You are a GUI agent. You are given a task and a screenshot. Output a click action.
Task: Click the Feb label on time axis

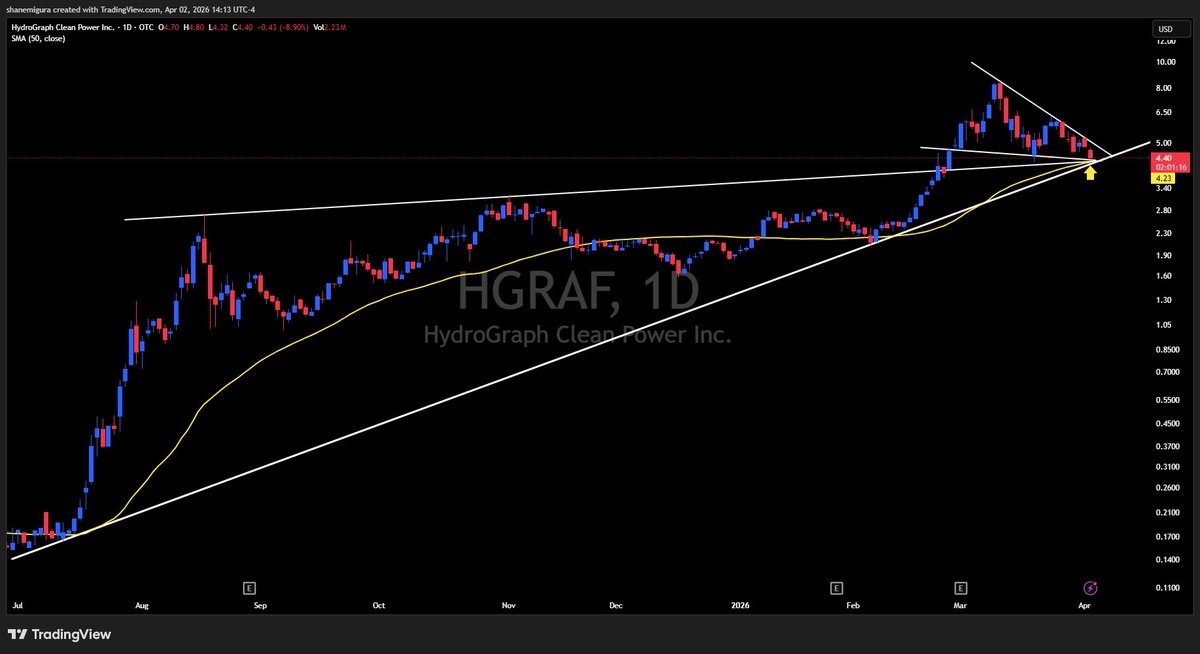(853, 606)
